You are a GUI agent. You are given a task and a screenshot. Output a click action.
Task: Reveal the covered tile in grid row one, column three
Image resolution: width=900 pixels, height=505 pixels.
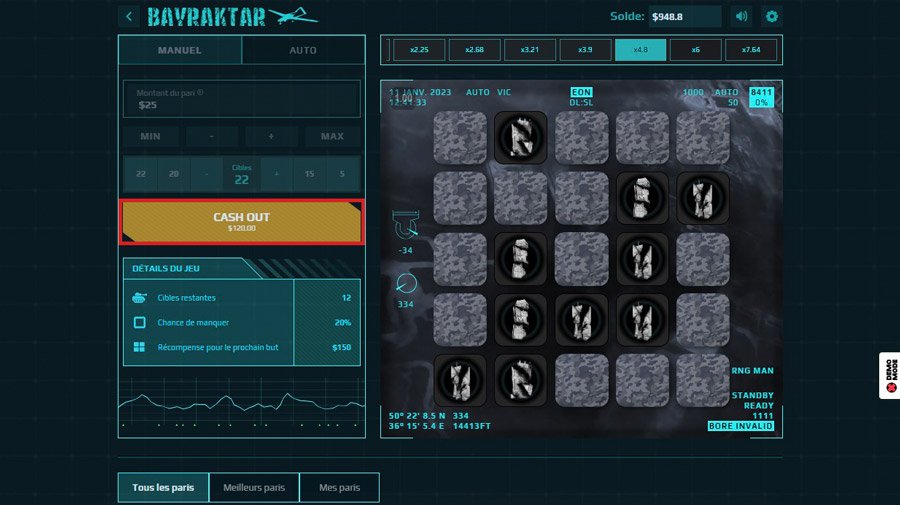(581, 138)
